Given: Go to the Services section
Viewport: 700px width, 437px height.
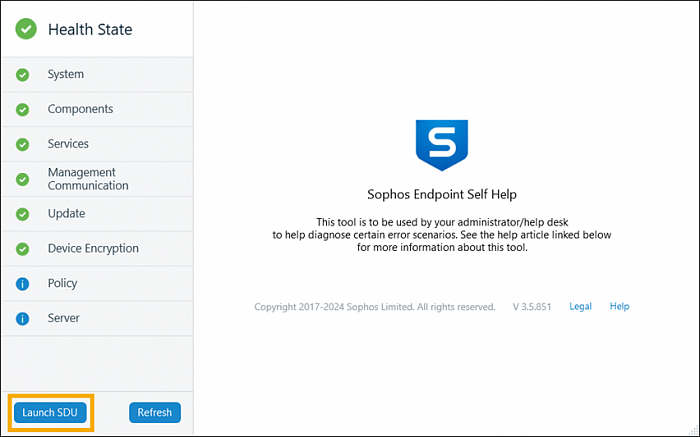Looking at the screenshot, I should pos(68,145).
